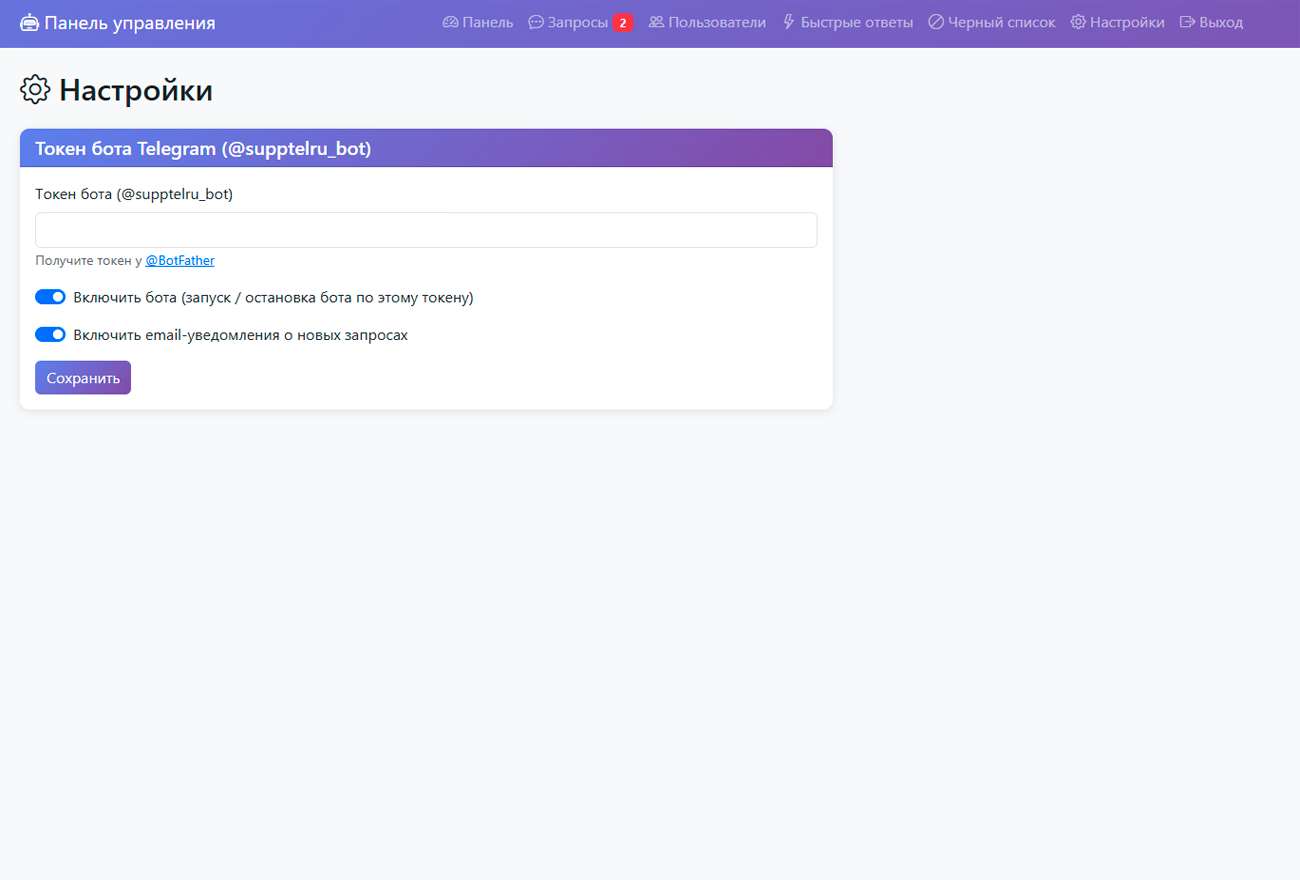
Task: Click the gauge icon beside Панель
Action: click(x=450, y=22)
